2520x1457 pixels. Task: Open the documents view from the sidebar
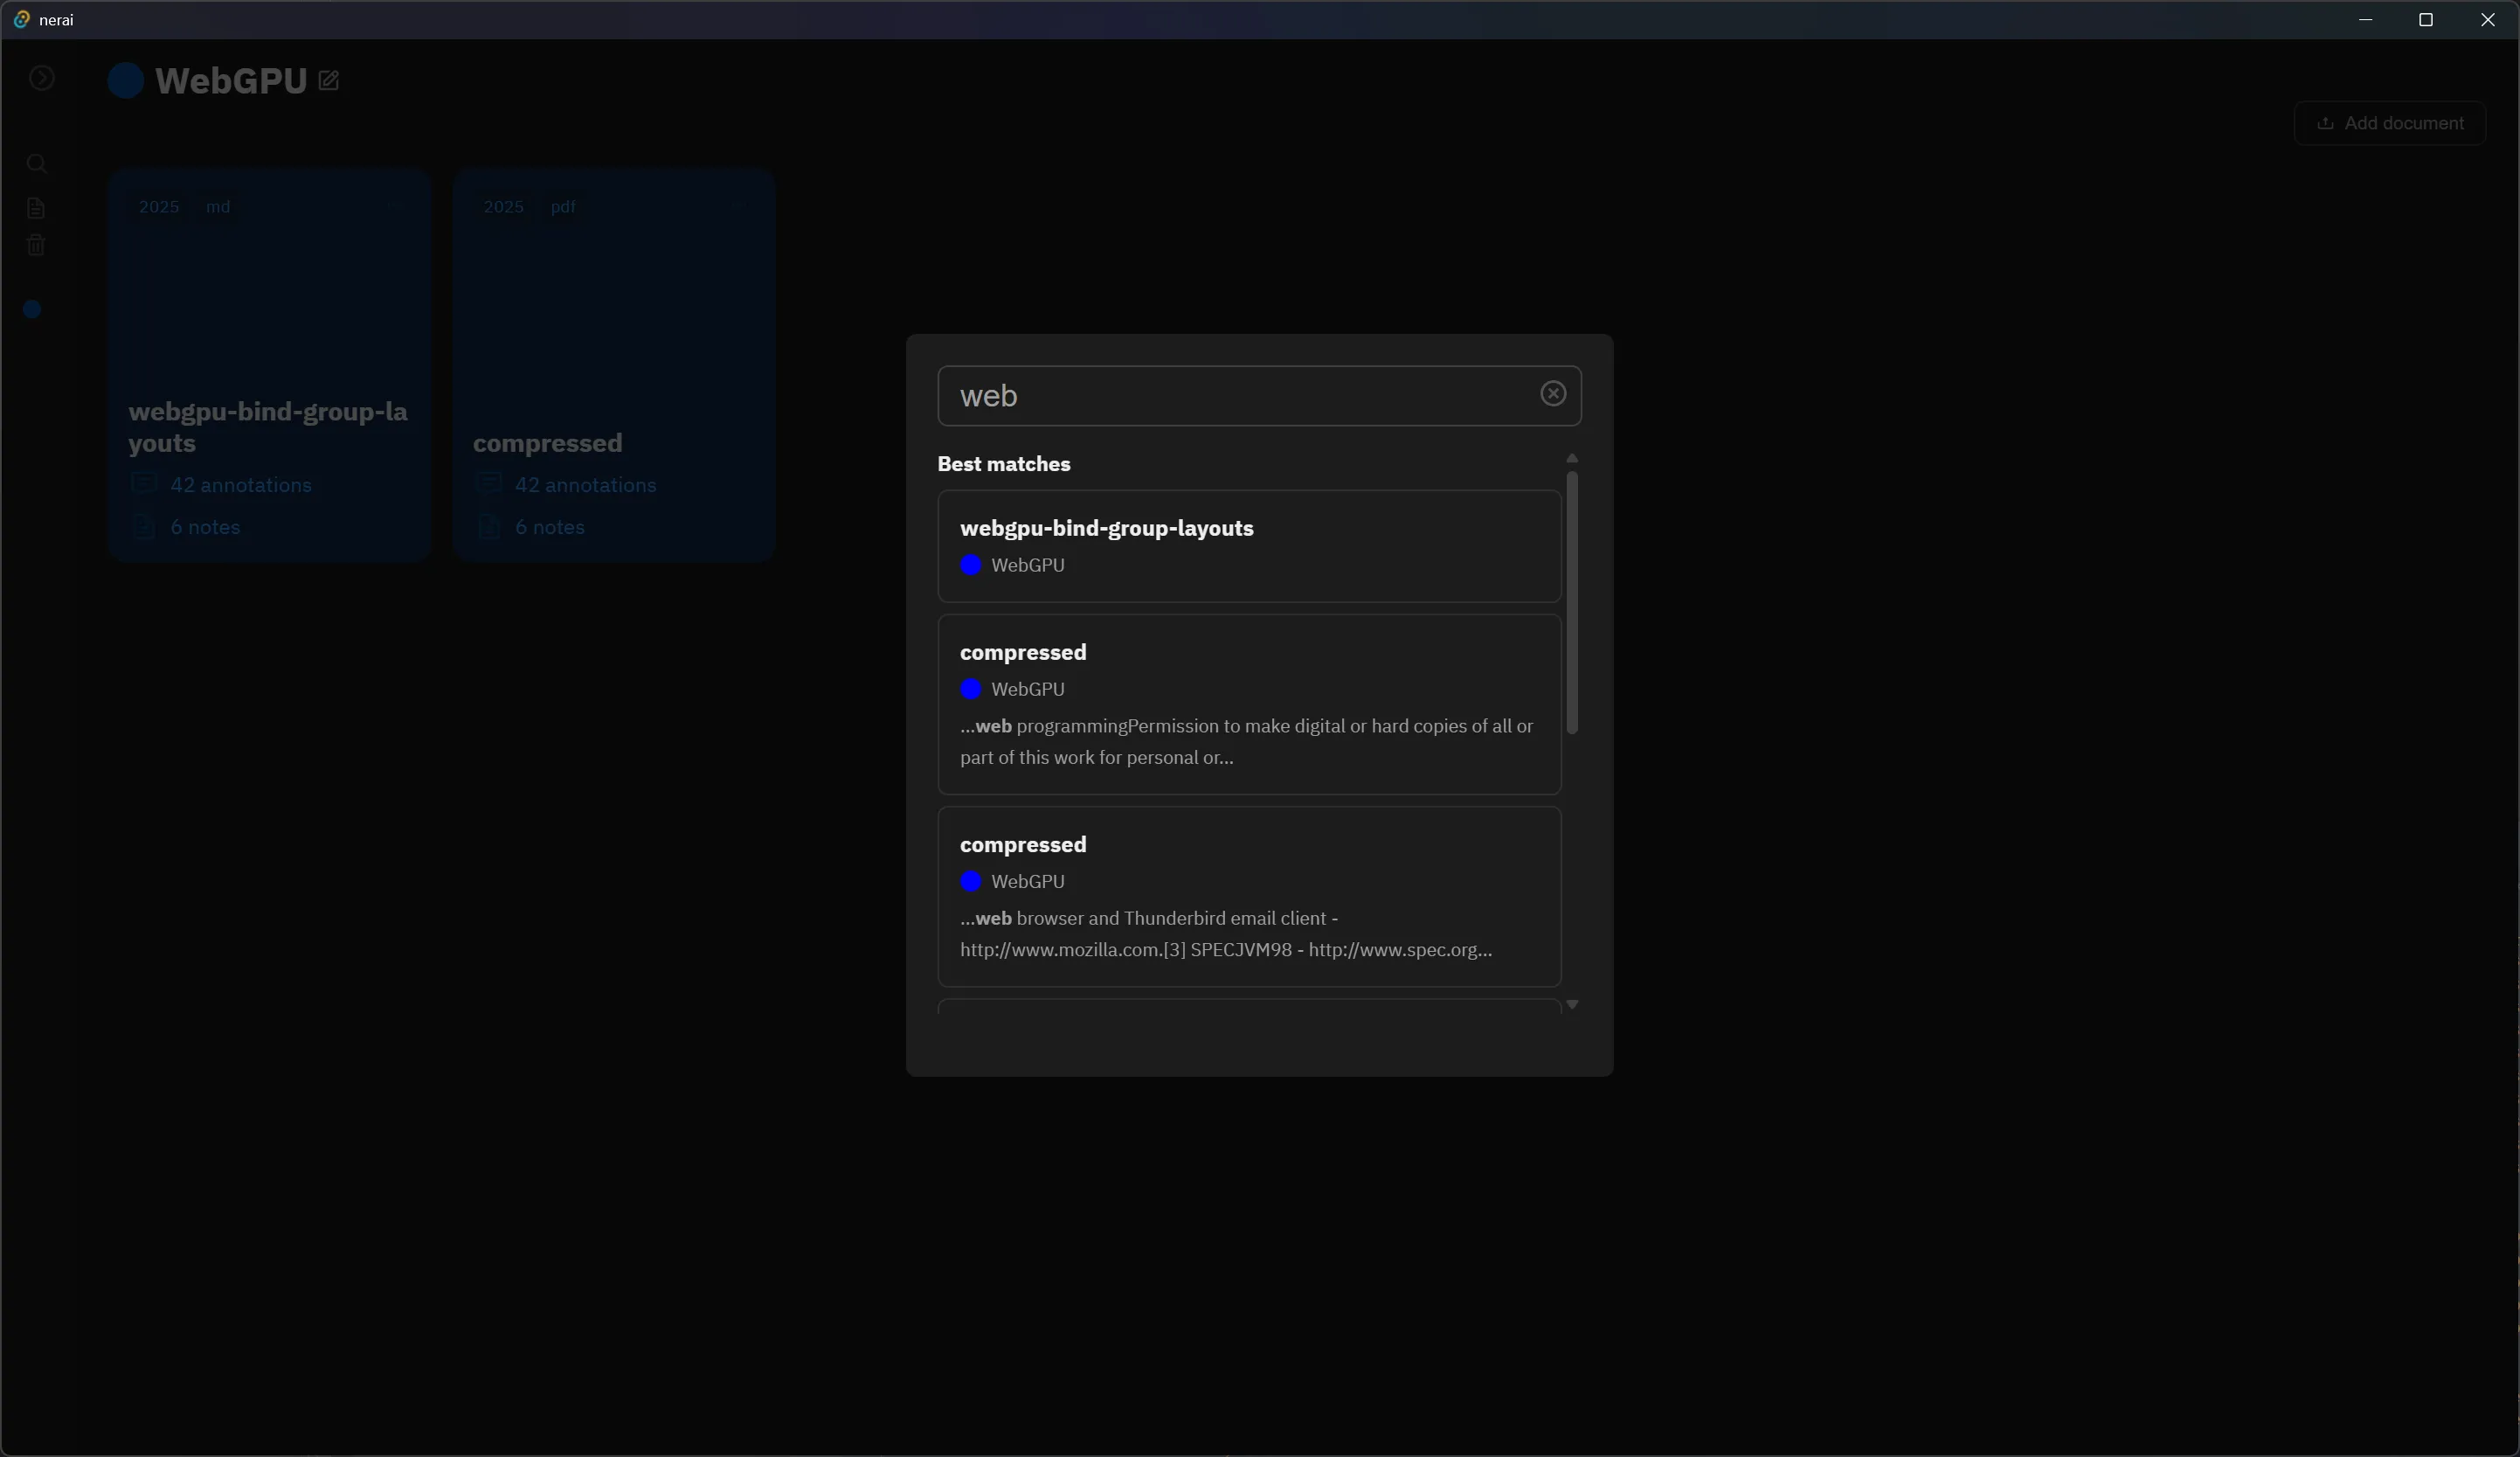[x=37, y=207]
